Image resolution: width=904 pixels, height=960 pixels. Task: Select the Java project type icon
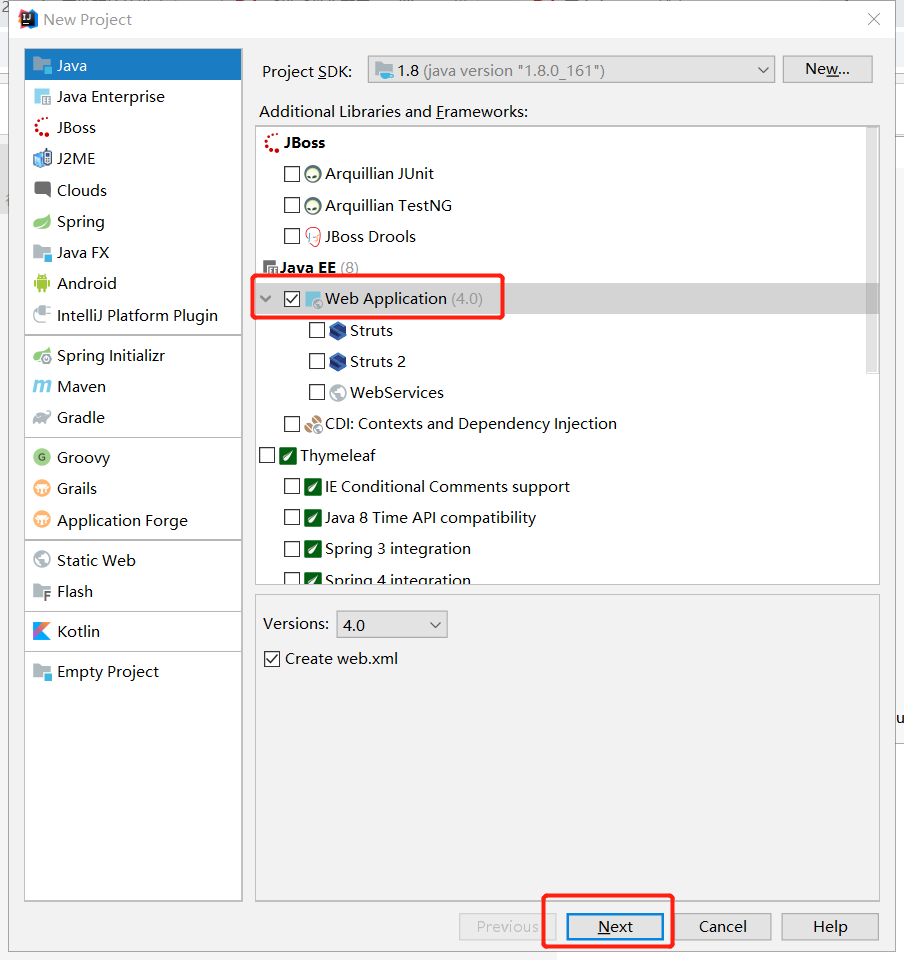[42, 65]
